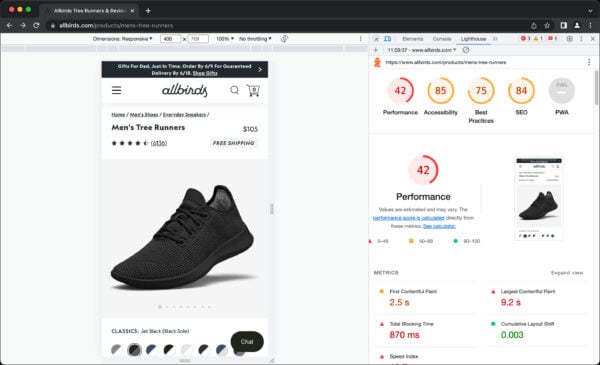Bookmark the page with the star icon
The height and width of the screenshot is (365, 600).
(x=547, y=25)
